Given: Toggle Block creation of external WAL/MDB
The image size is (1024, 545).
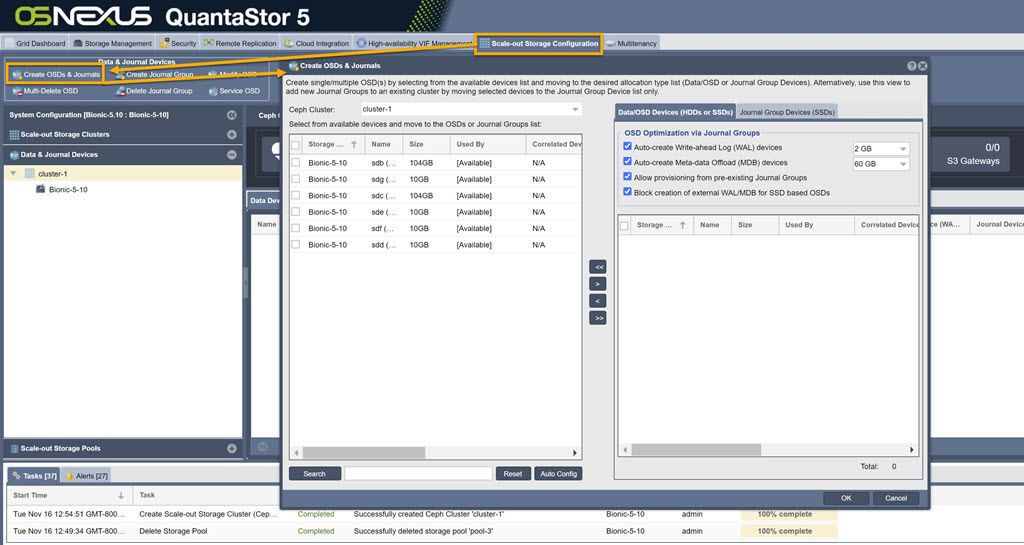Looking at the screenshot, I should (628, 192).
